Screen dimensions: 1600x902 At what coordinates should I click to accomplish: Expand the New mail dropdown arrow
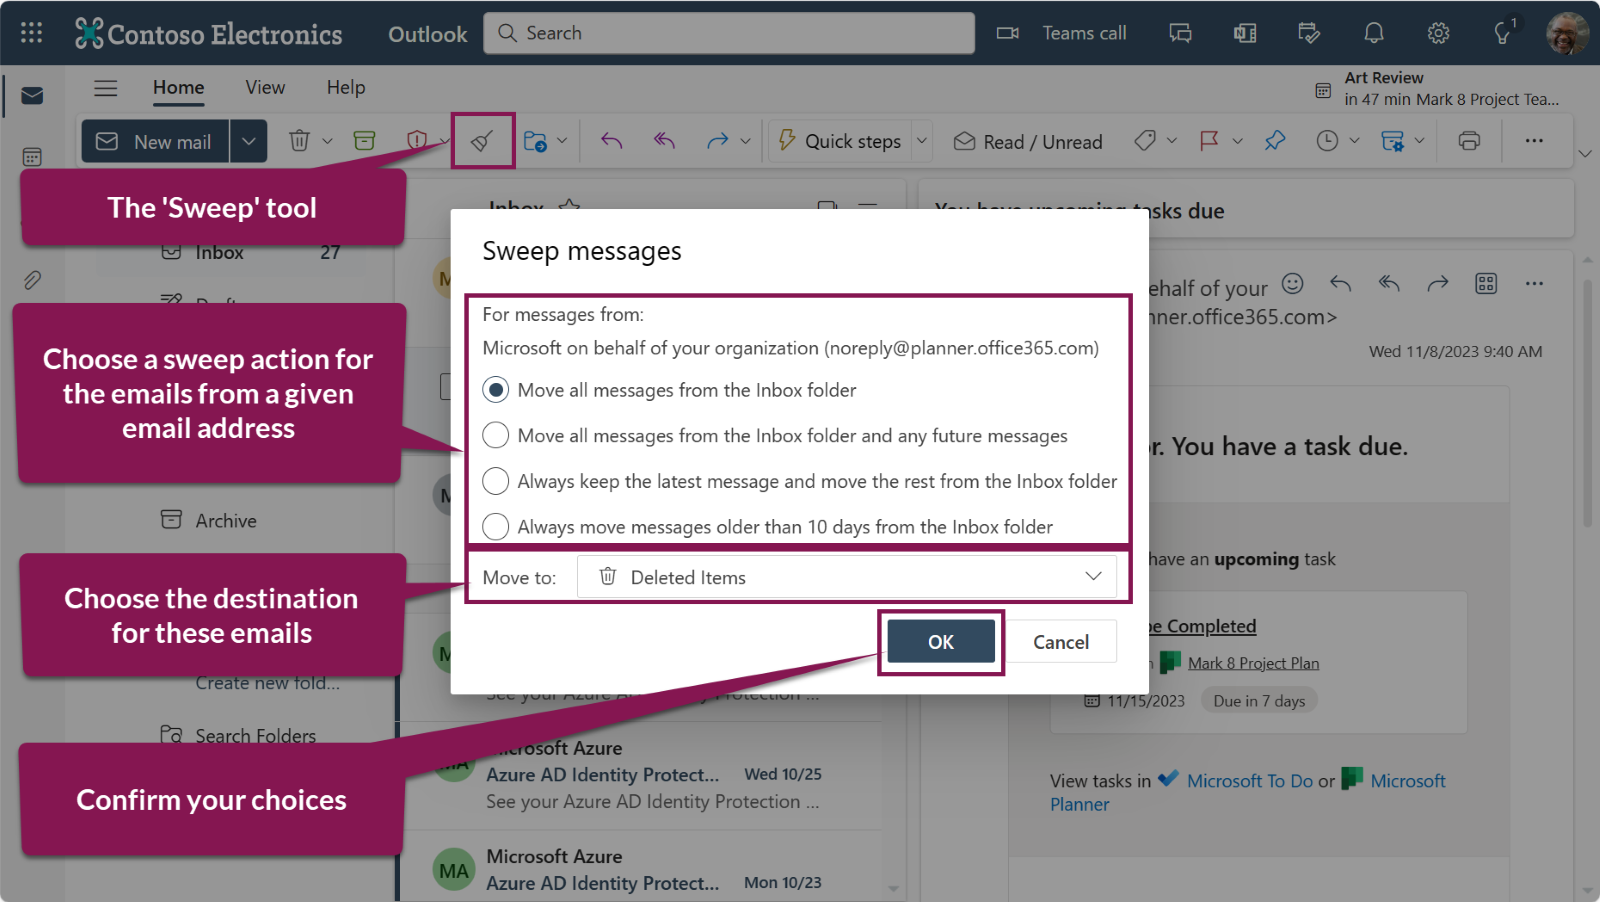click(248, 141)
